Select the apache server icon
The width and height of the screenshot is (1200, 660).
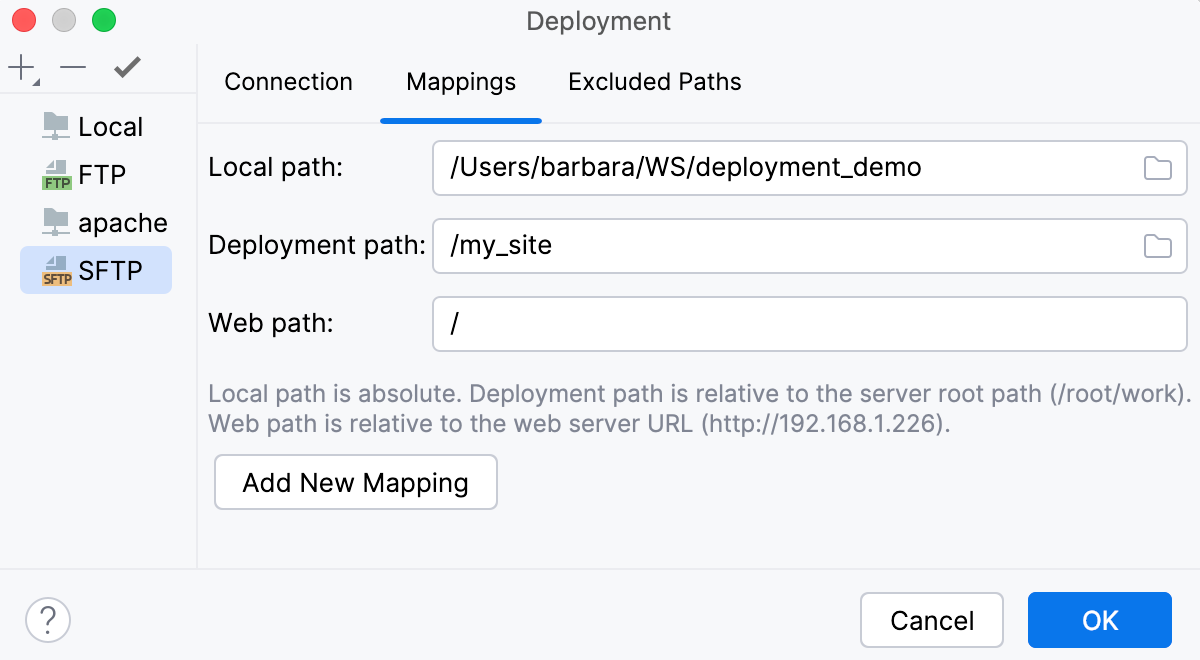[x=57, y=222]
